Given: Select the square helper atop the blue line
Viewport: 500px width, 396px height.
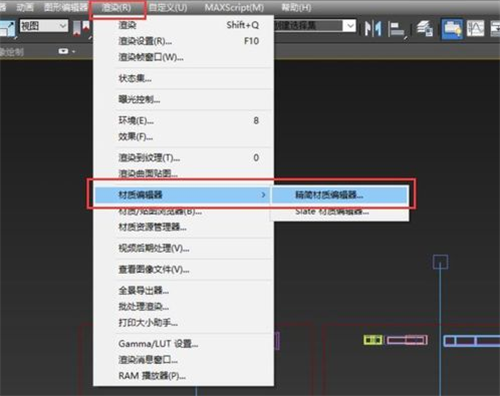Looking at the screenshot, I should click(440, 262).
